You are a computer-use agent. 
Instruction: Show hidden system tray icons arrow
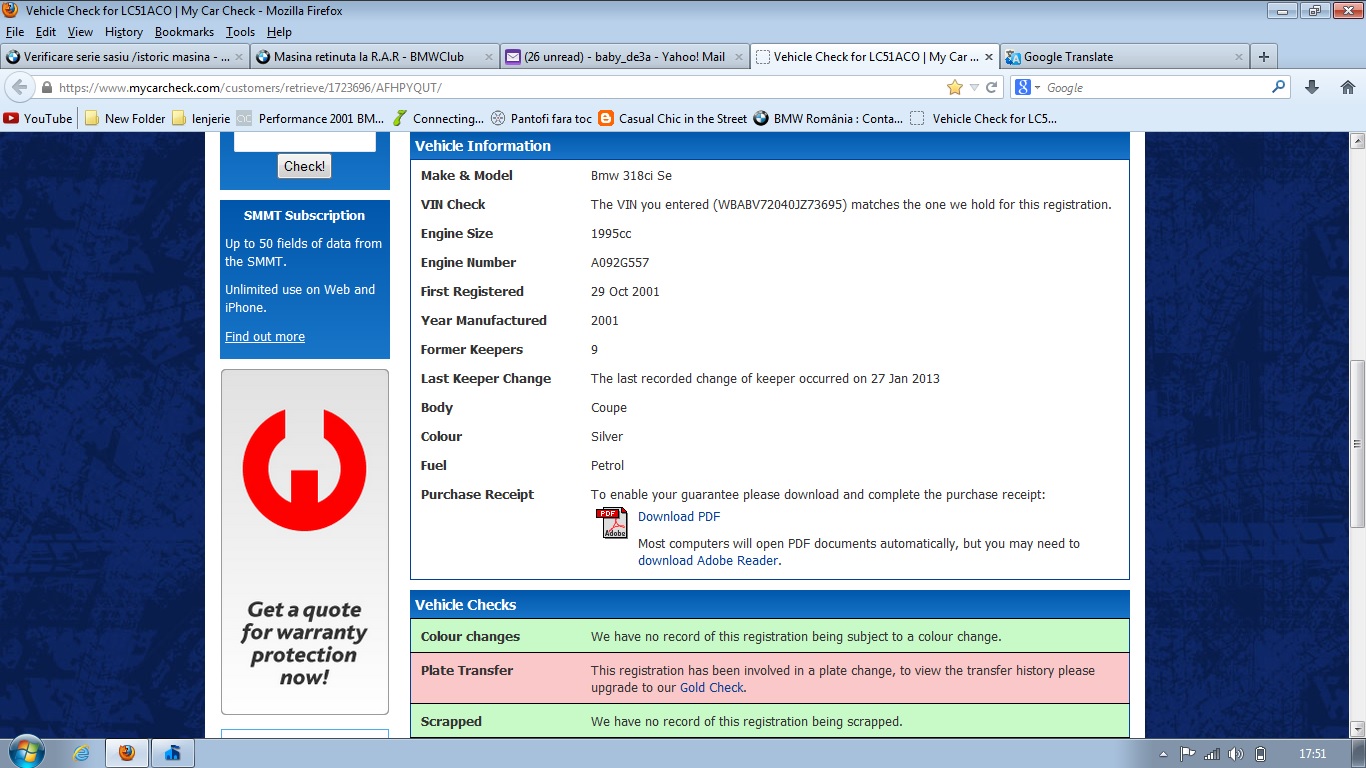1163,754
